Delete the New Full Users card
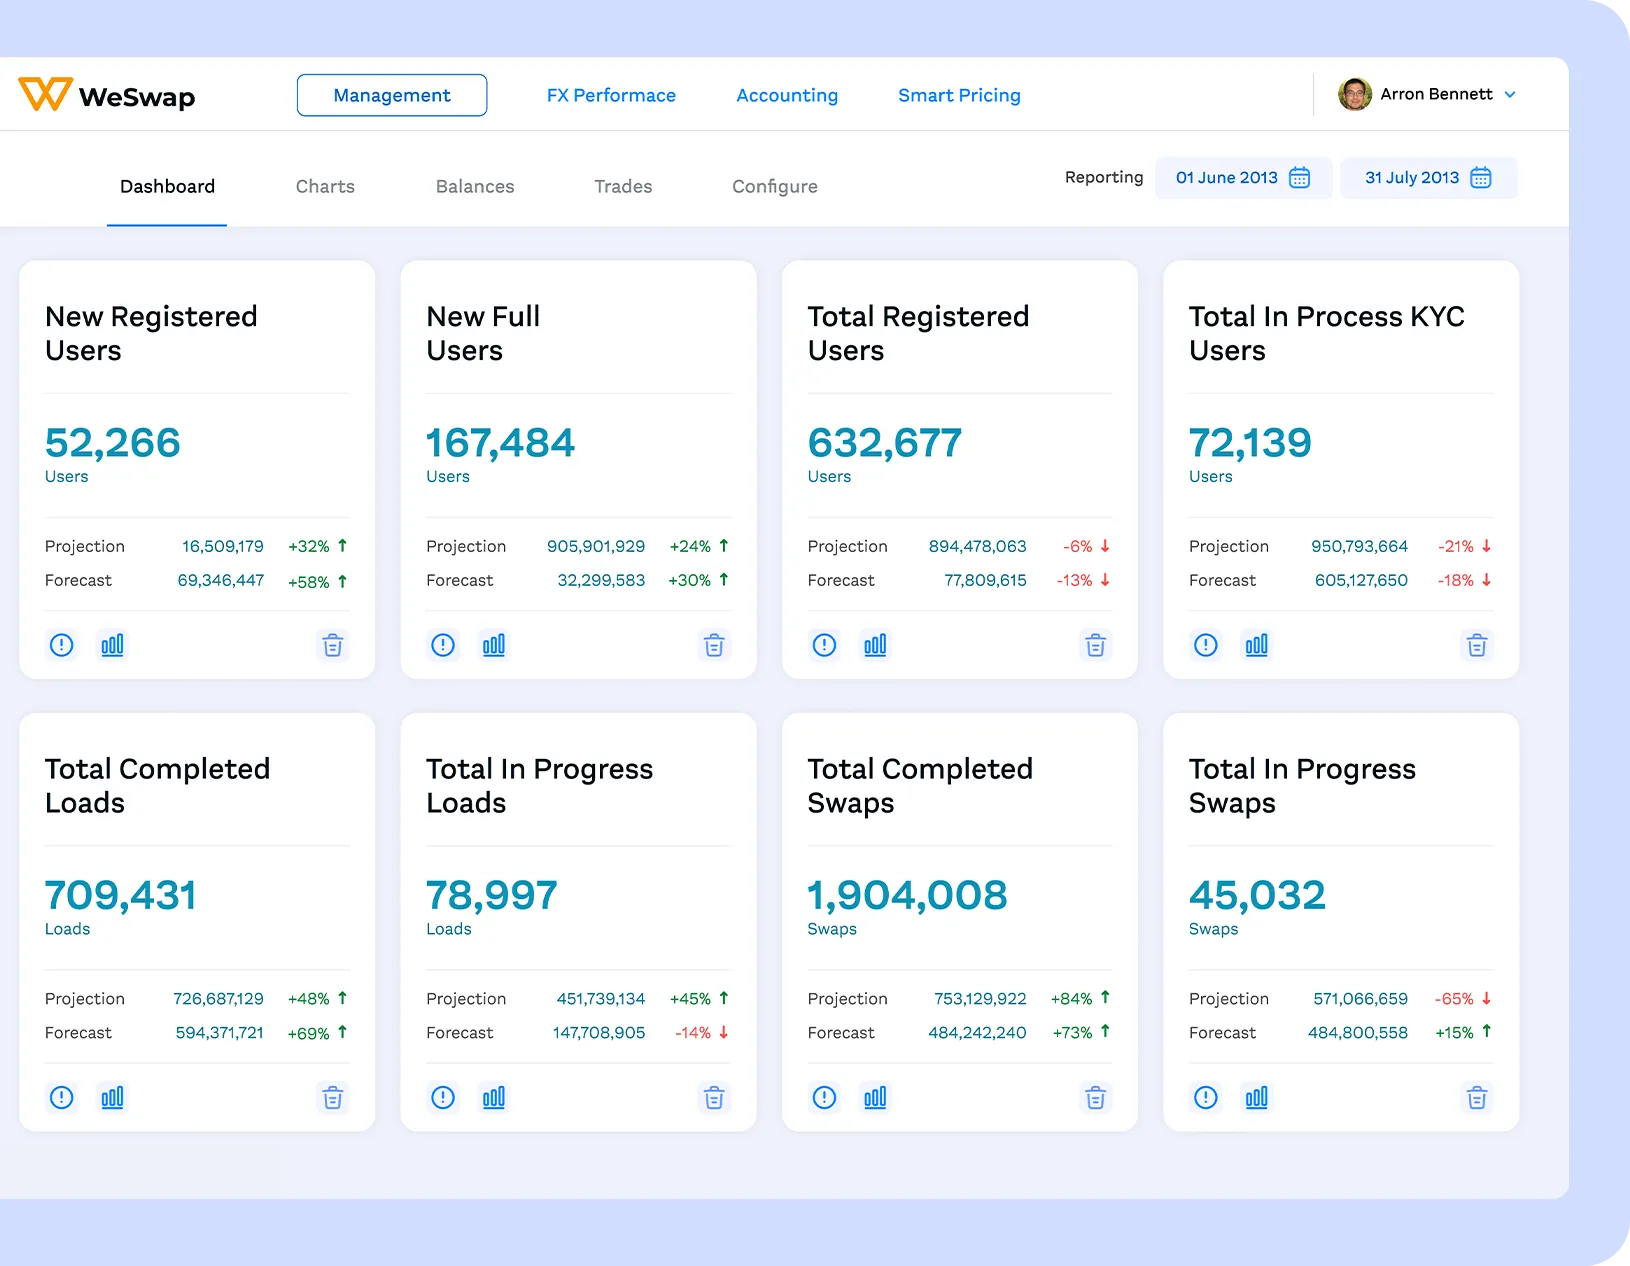This screenshot has width=1630, height=1266. pyautogui.click(x=714, y=645)
